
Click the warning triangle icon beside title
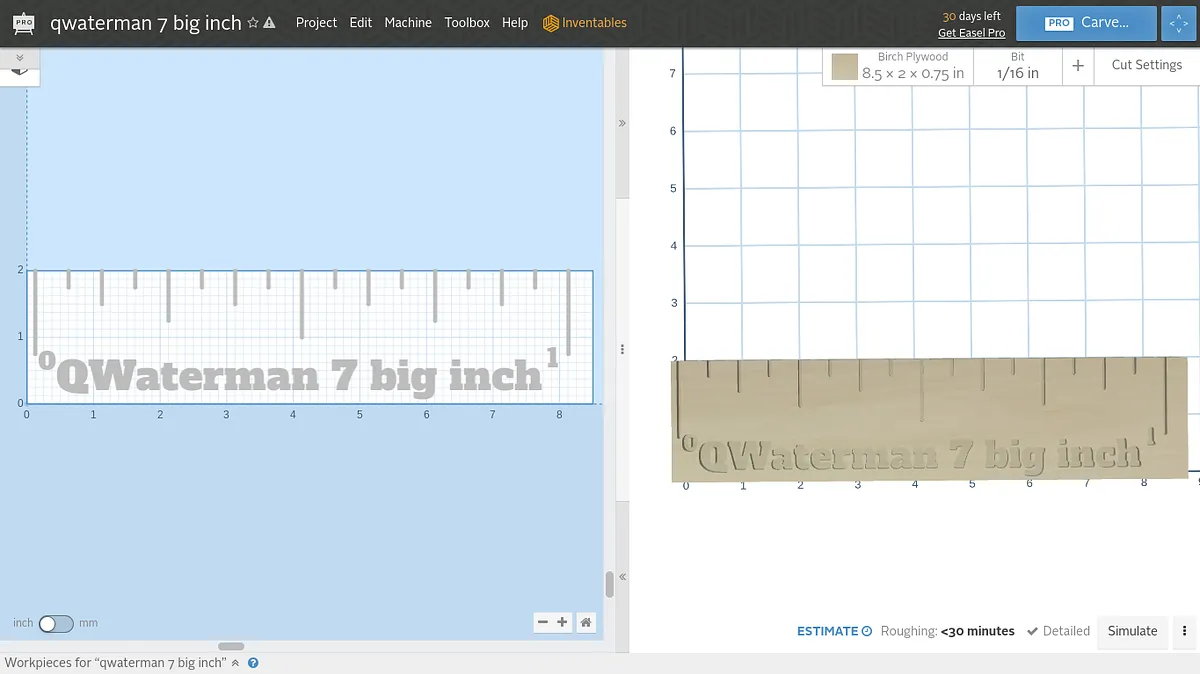pyautogui.click(x=269, y=23)
